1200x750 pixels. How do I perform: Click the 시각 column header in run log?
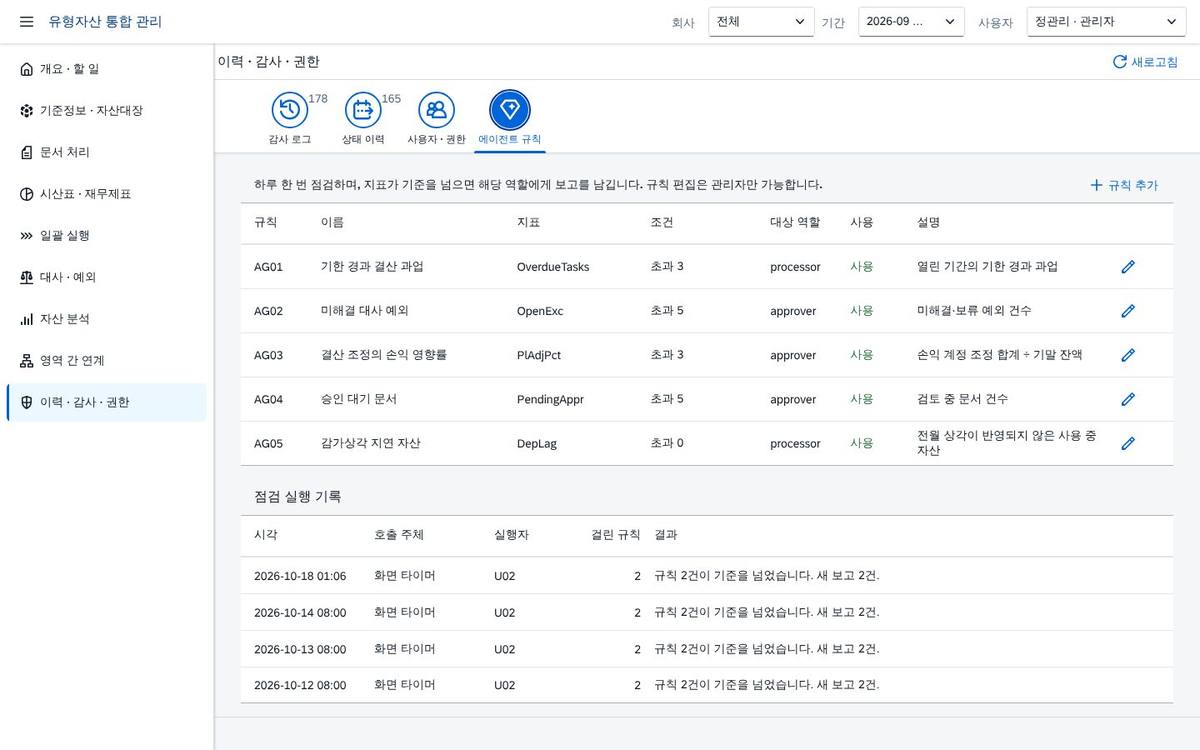pos(266,535)
